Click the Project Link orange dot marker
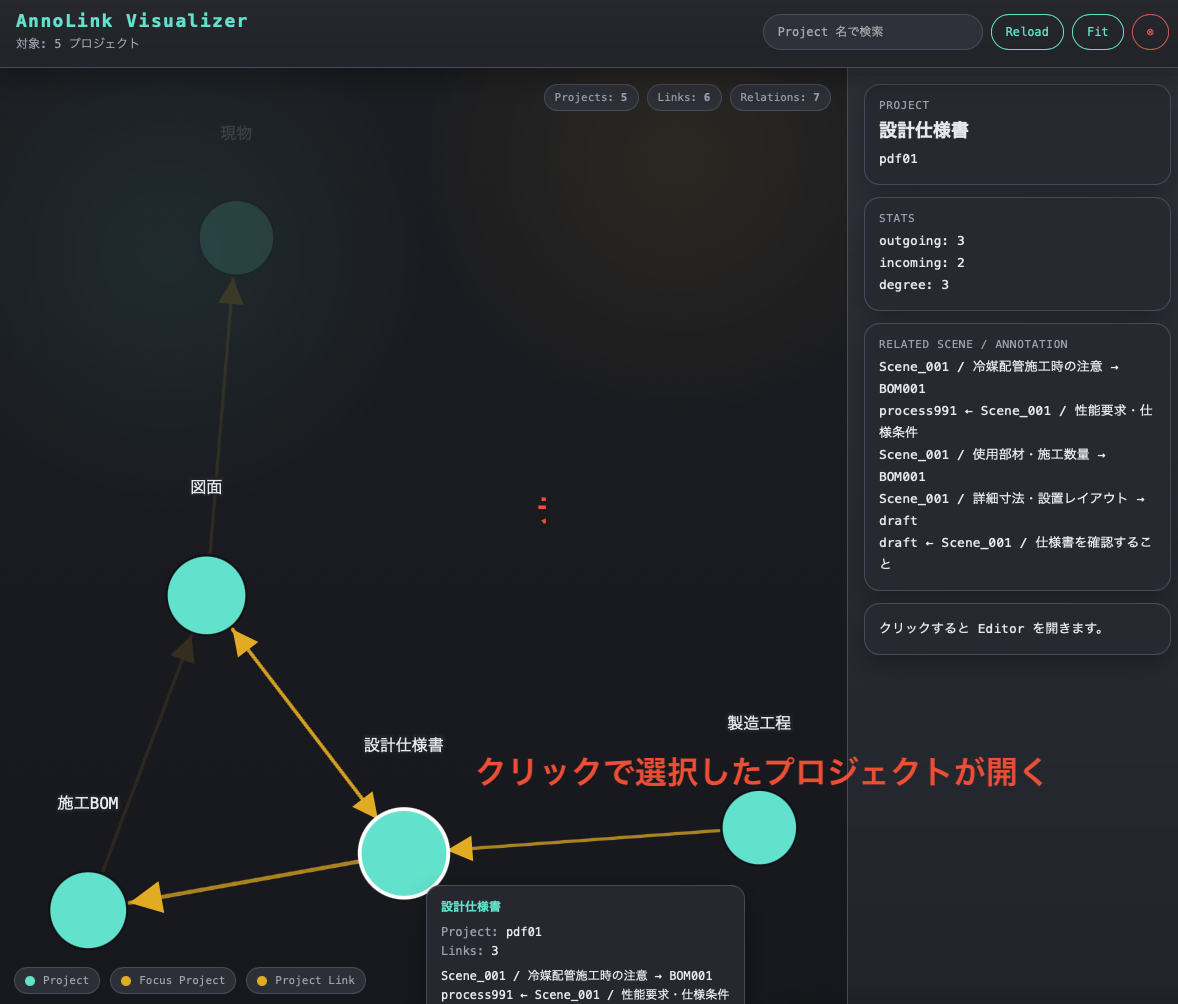 (x=262, y=980)
